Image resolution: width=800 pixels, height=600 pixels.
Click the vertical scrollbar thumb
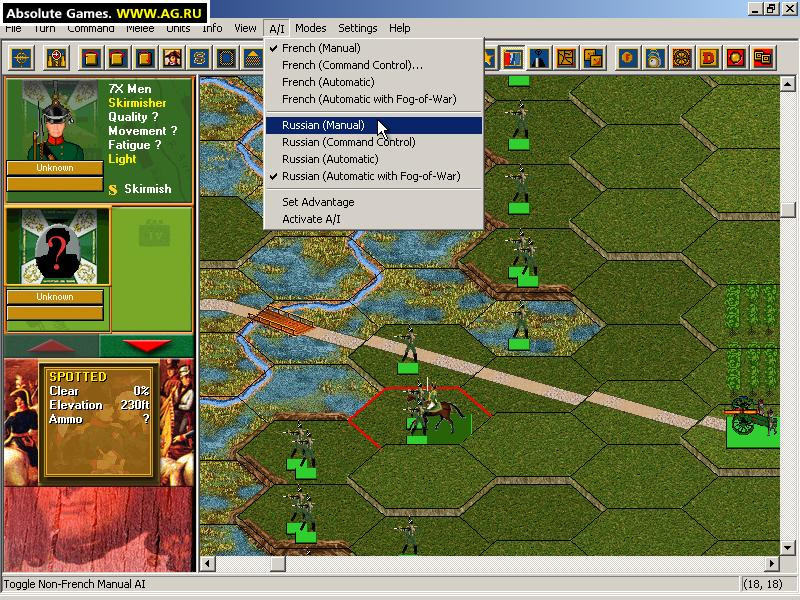click(787, 209)
